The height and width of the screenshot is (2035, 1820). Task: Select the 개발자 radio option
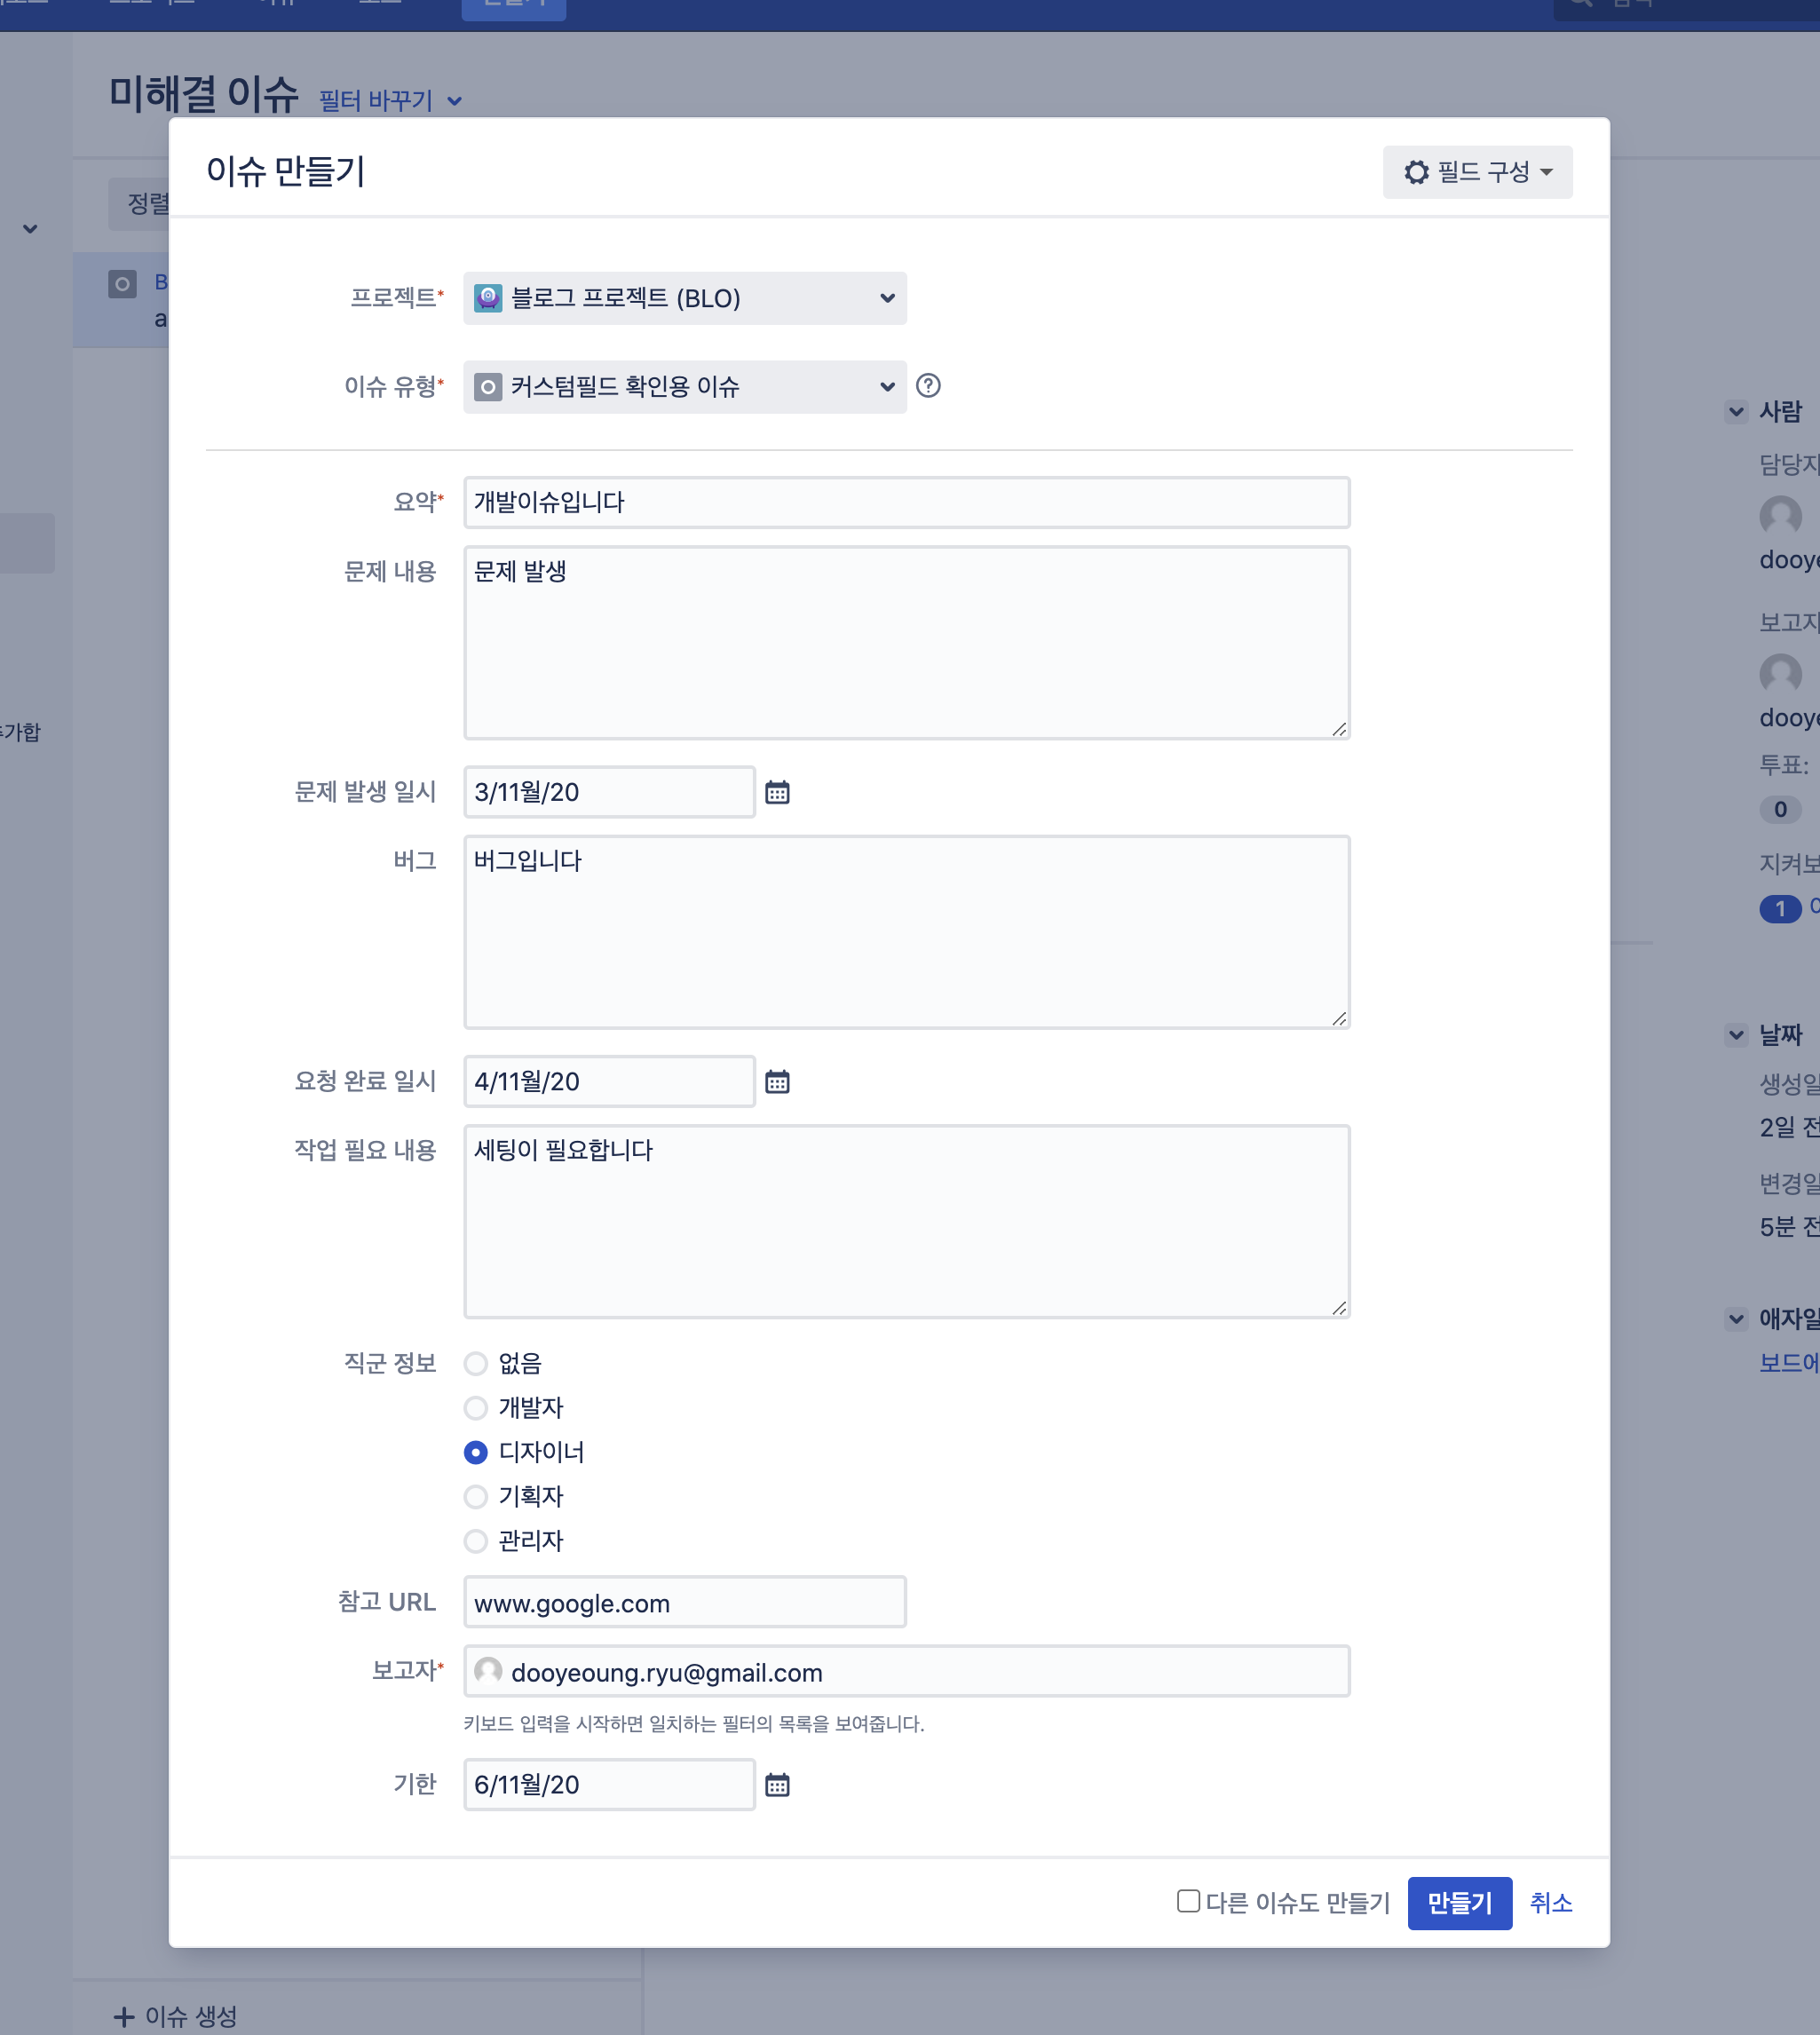click(476, 1408)
